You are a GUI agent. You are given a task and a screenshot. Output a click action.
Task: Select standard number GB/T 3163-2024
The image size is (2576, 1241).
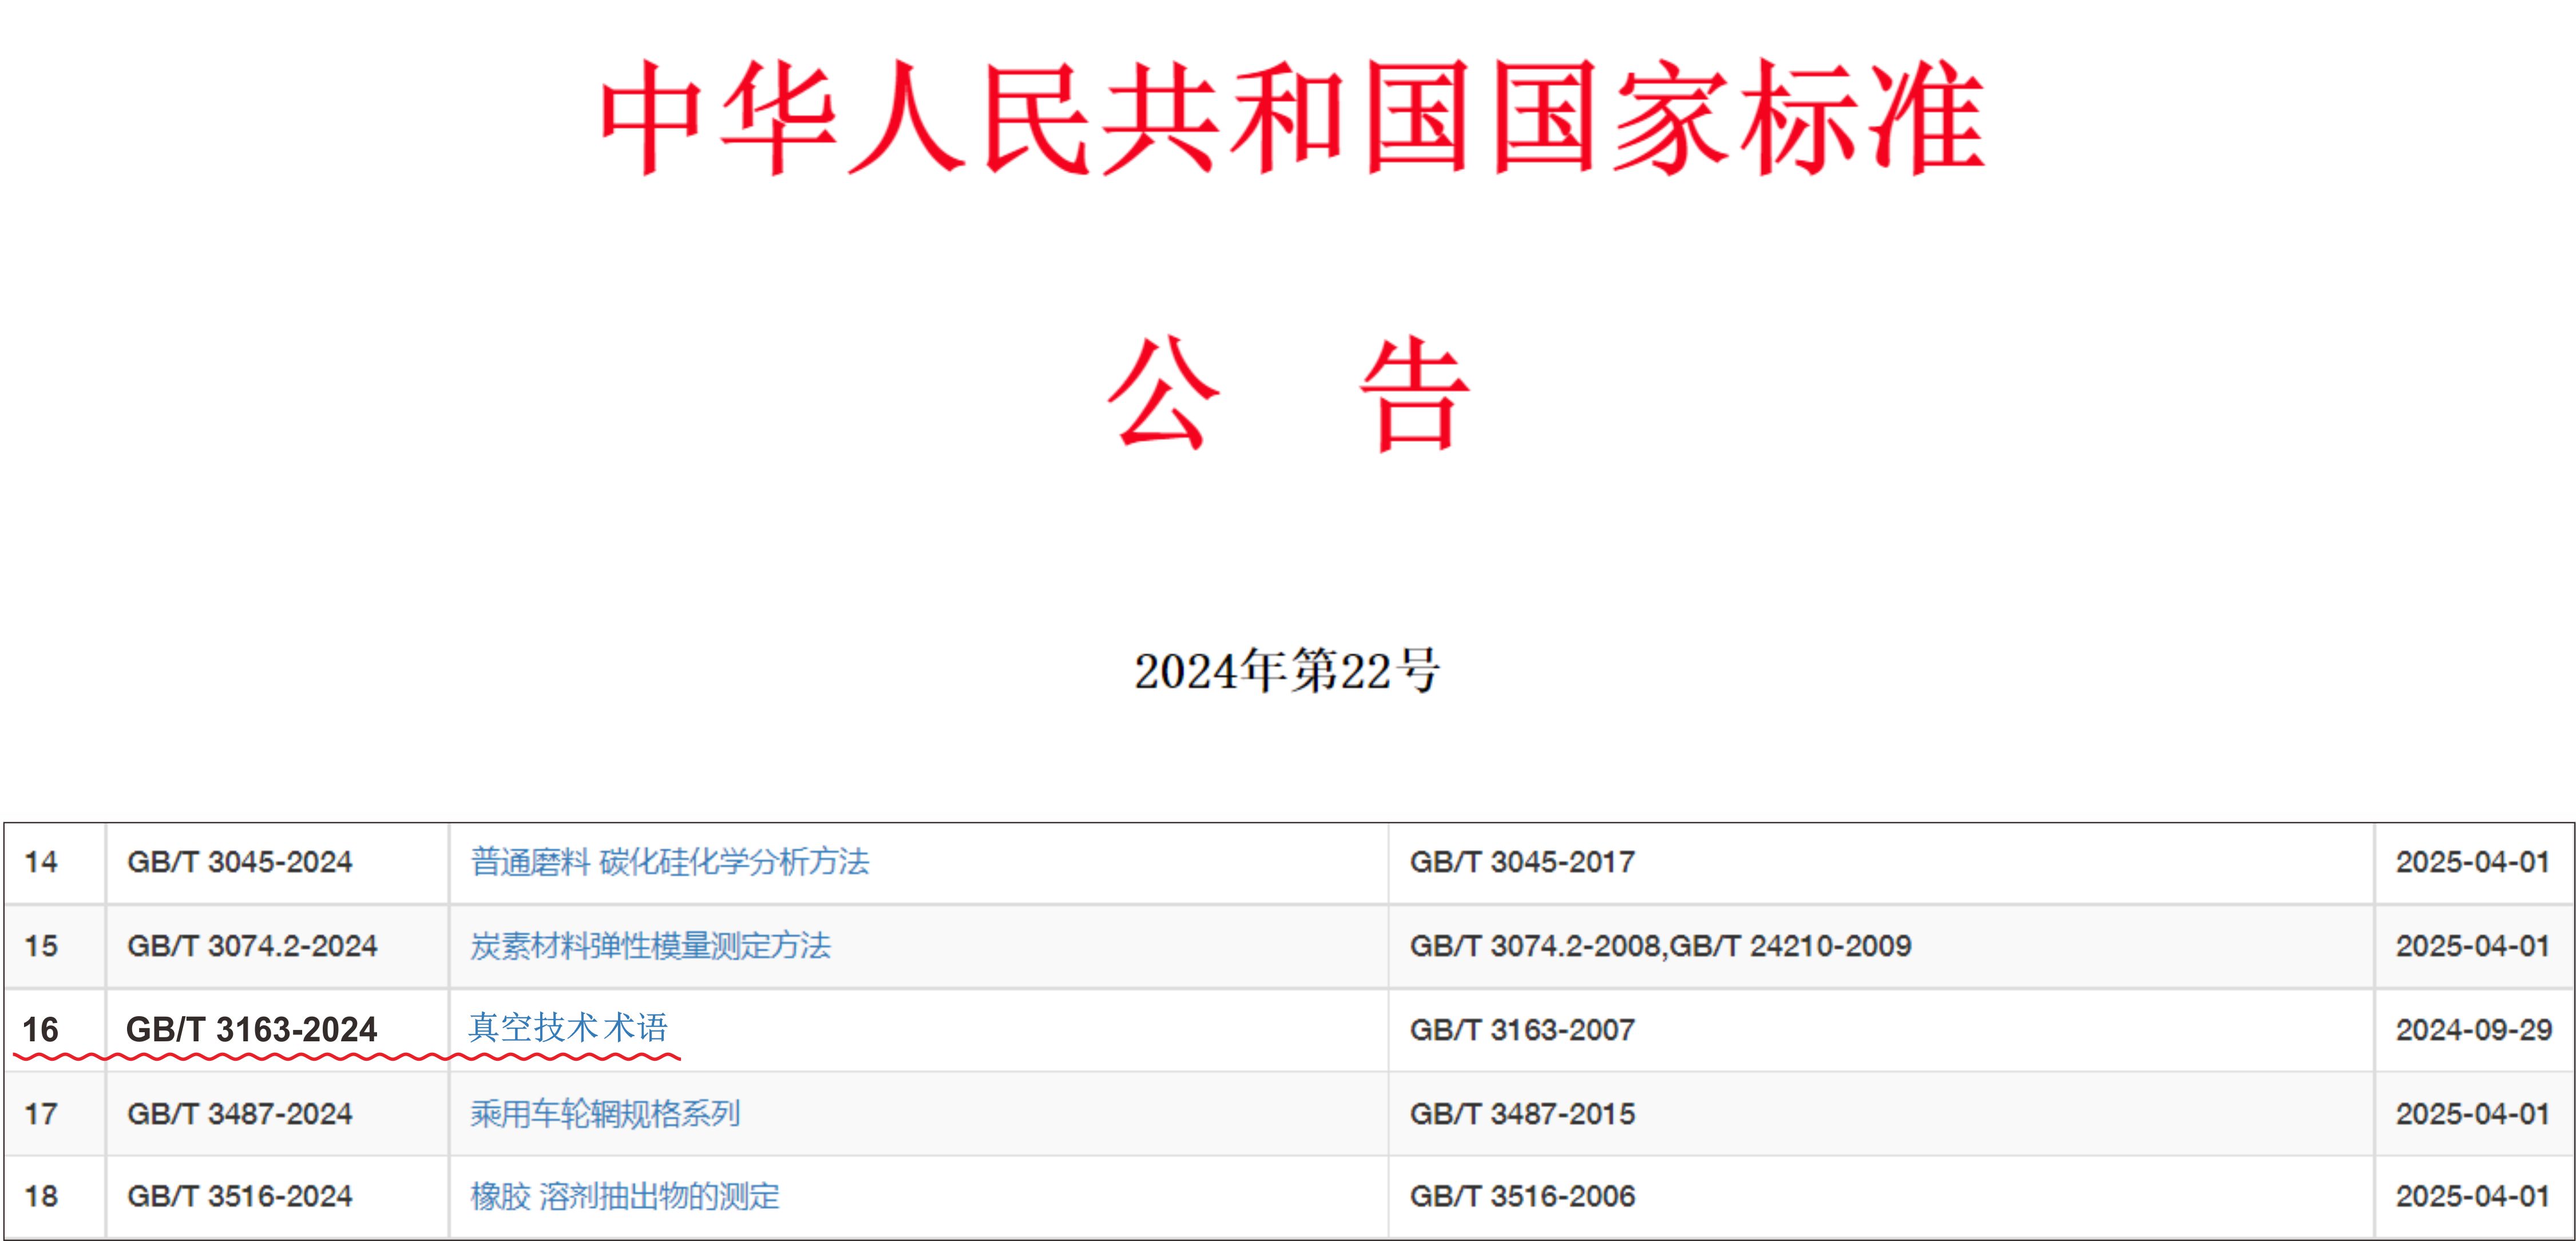251,1030
